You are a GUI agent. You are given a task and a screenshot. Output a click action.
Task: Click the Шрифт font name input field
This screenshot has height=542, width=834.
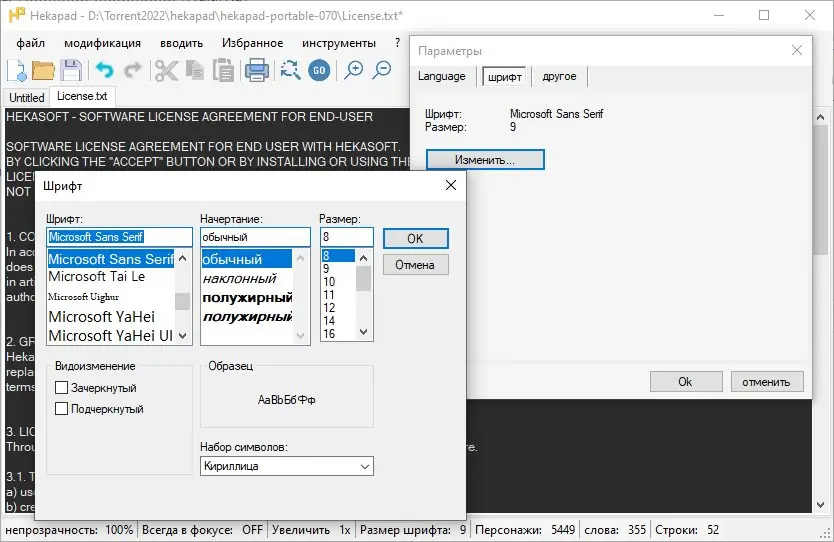pos(119,237)
